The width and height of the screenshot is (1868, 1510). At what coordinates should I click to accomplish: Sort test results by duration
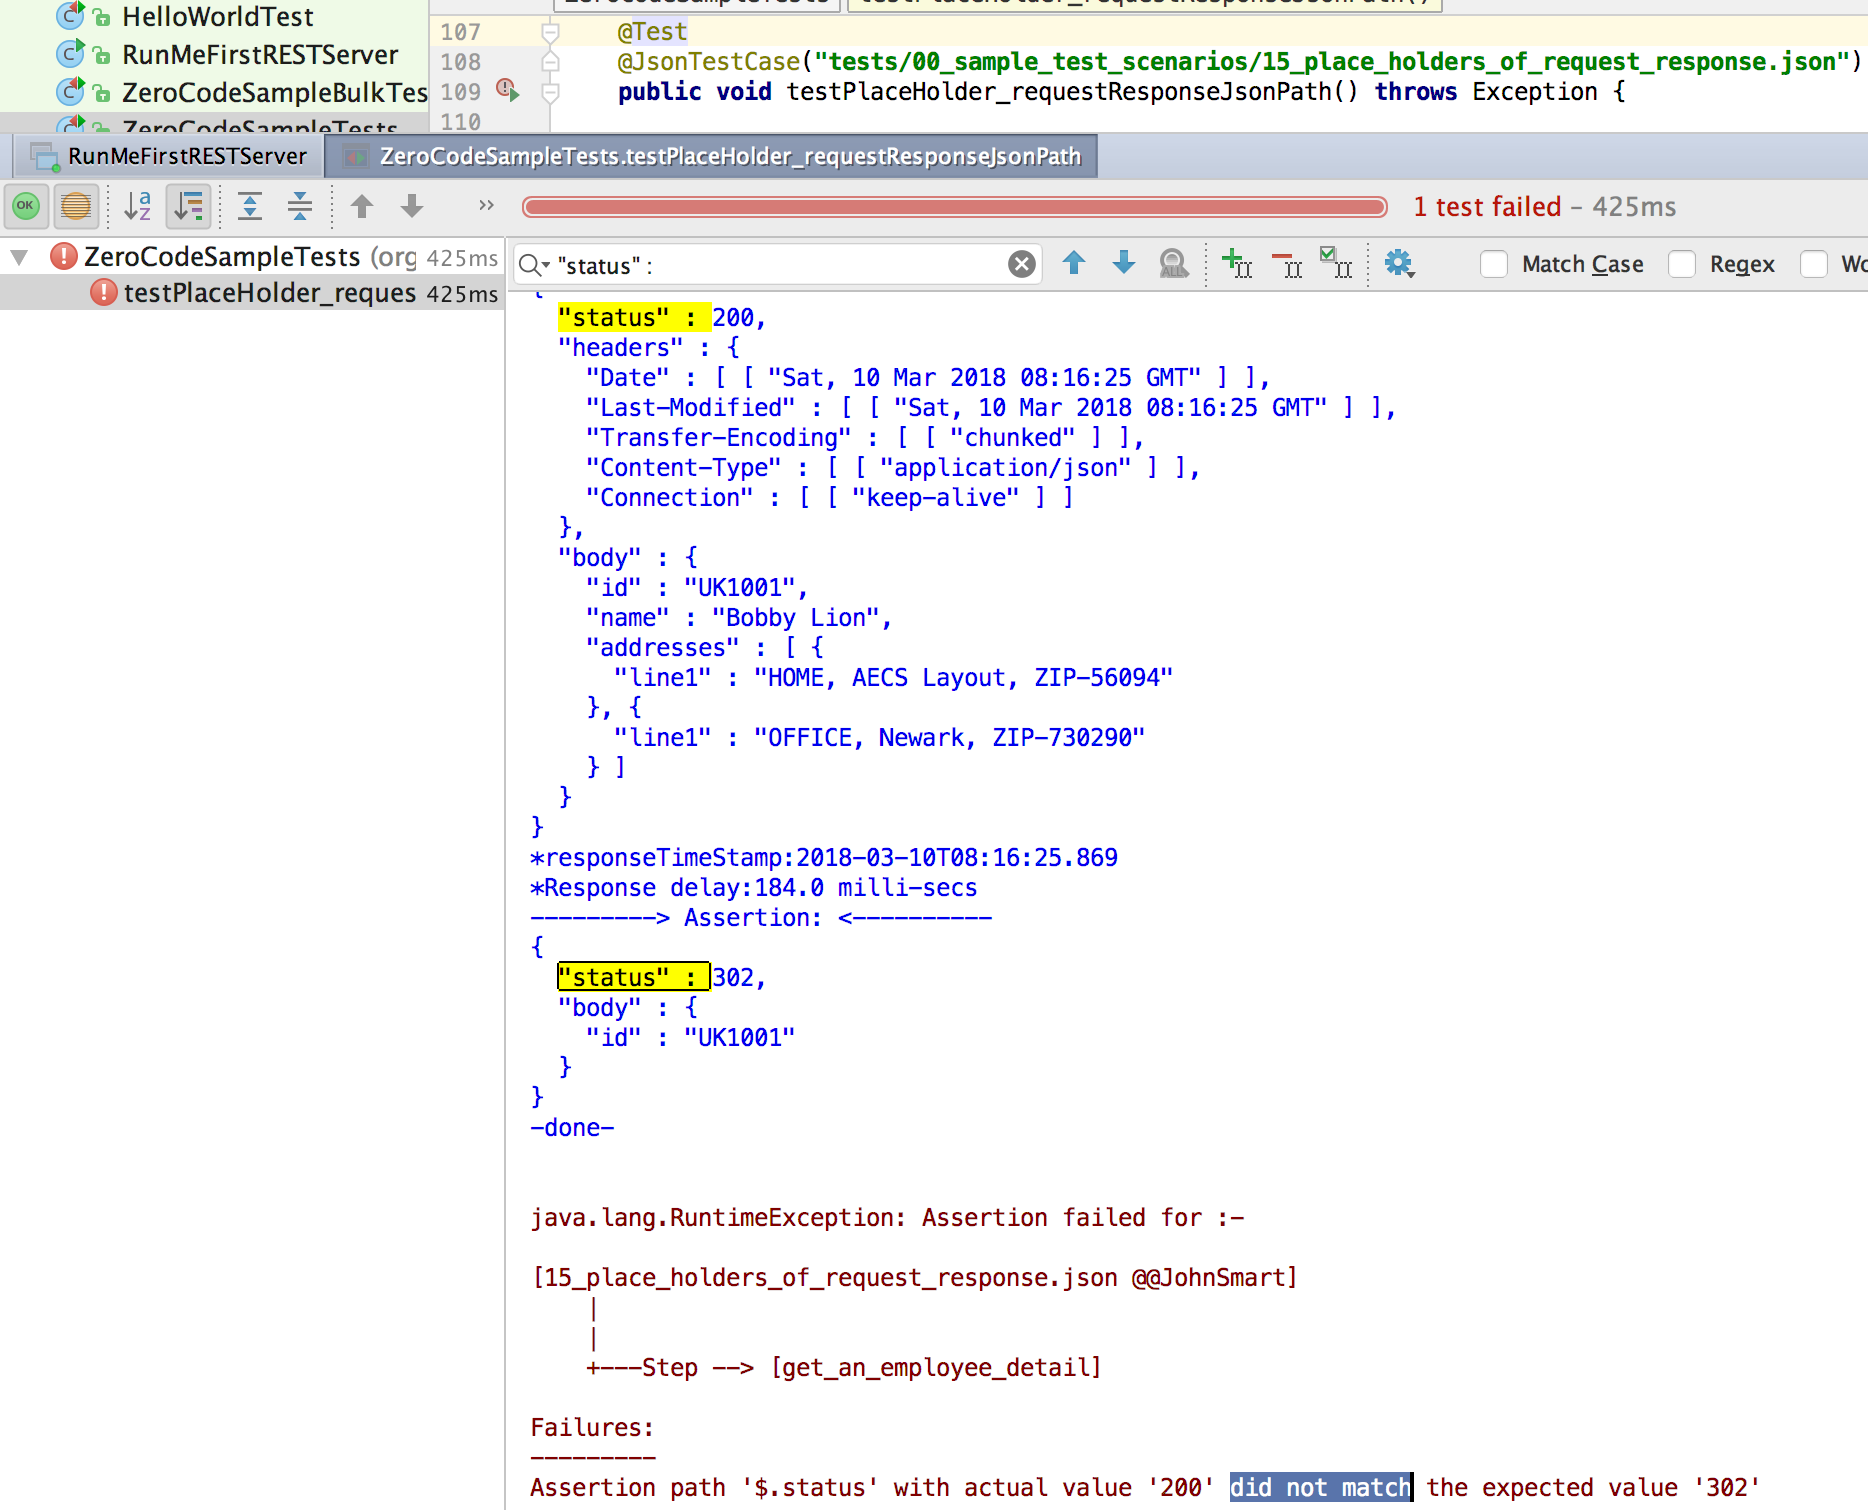tap(188, 206)
